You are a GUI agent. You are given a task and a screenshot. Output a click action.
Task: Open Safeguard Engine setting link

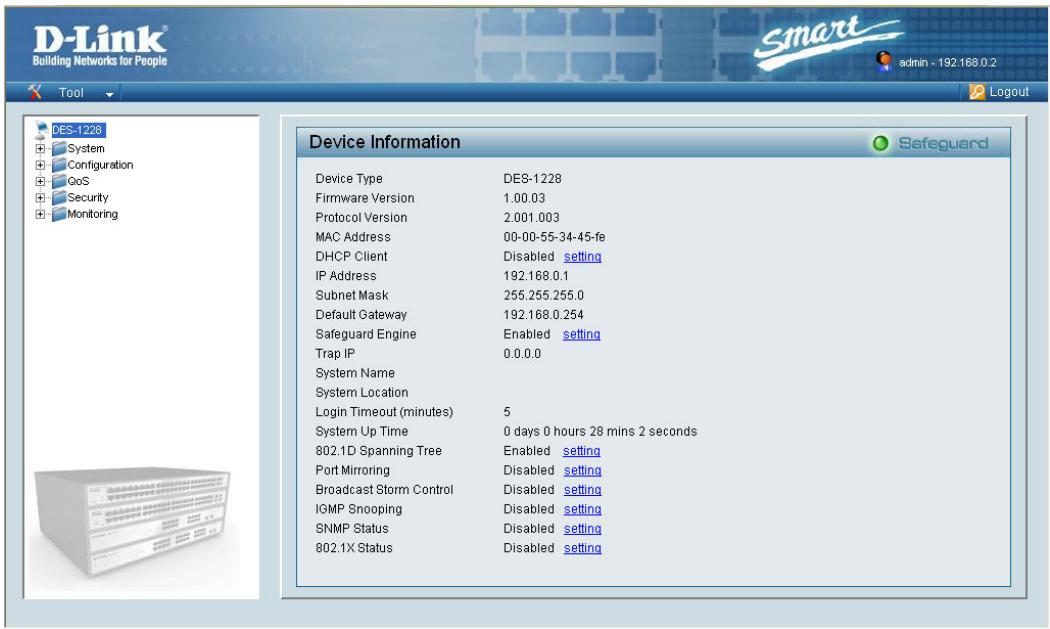point(581,334)
